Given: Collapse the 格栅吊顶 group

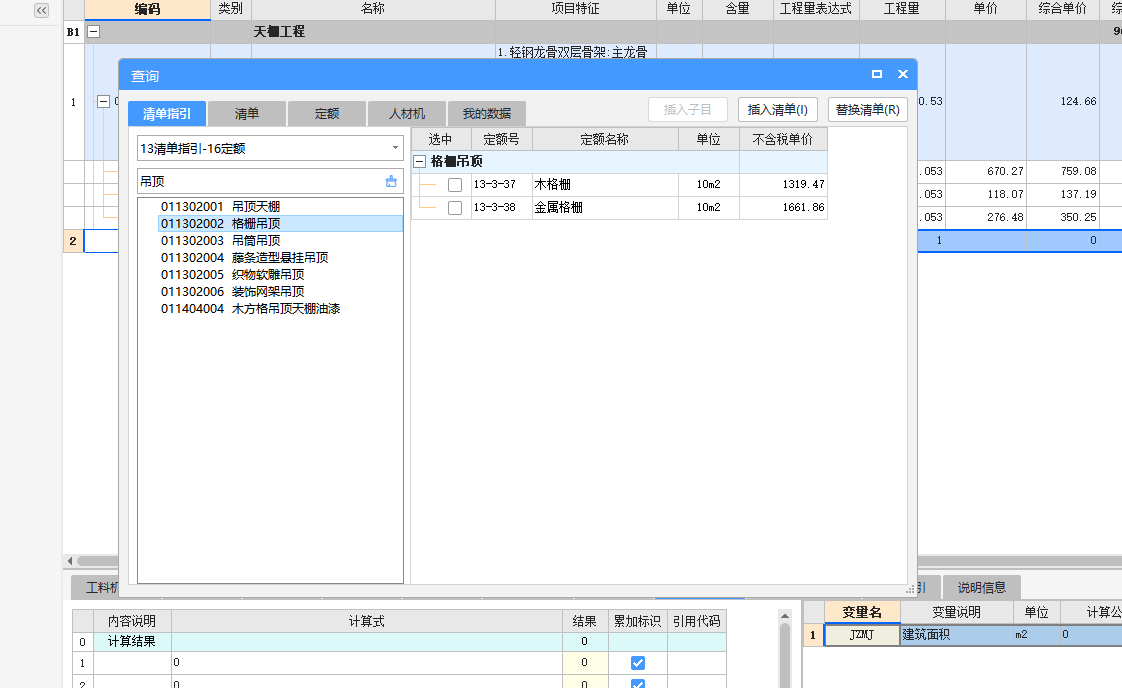Looking at the screenshot, I should (x=420, y=162).
